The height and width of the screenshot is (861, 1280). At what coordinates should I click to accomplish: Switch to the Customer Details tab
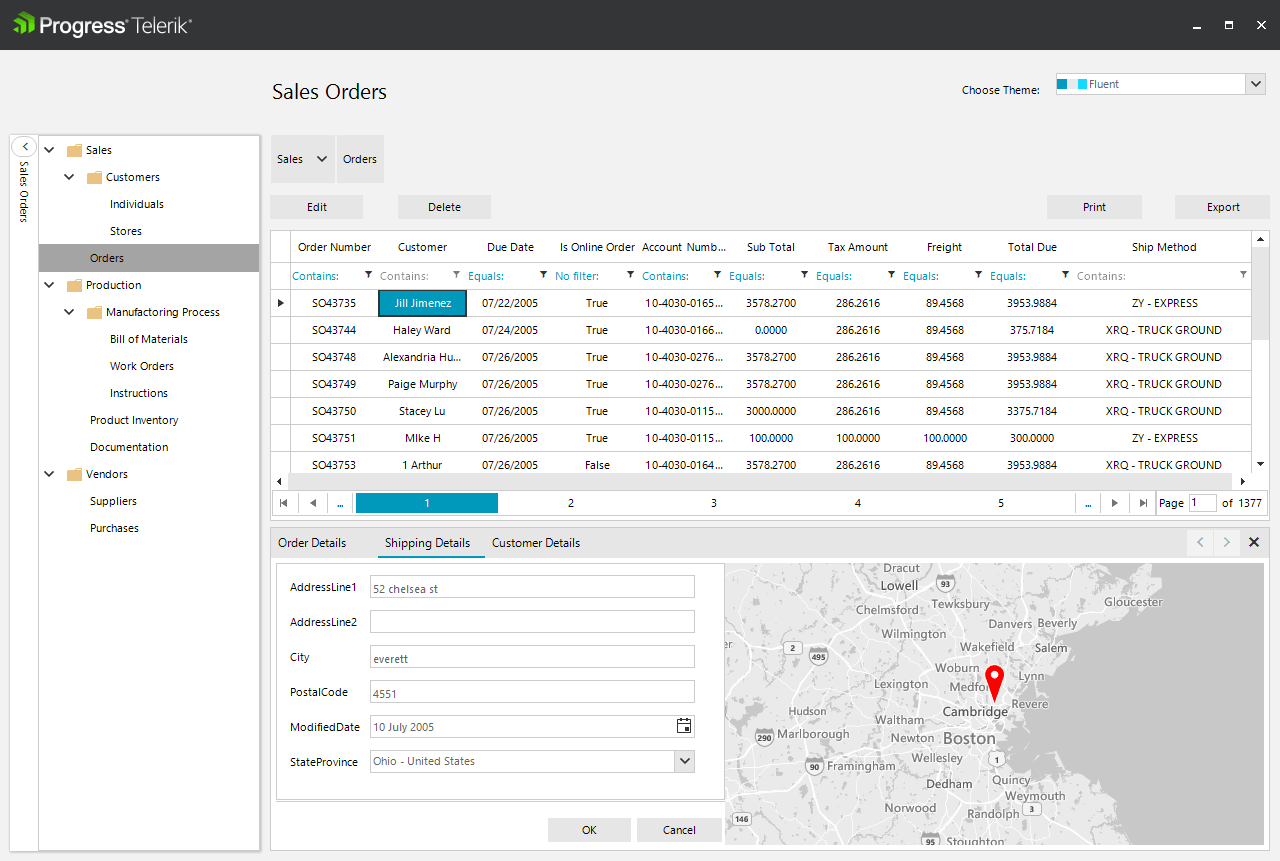tap(535, 542)
